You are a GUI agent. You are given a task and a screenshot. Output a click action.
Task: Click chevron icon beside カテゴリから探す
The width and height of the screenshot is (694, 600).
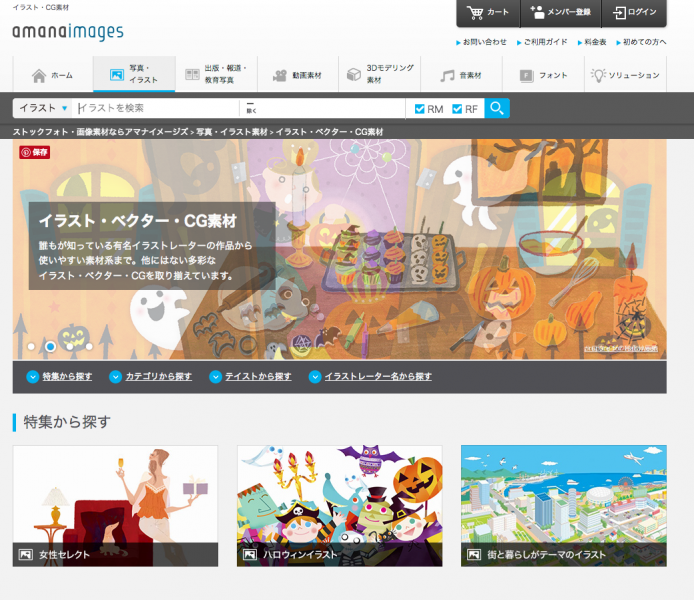point(116,377)
